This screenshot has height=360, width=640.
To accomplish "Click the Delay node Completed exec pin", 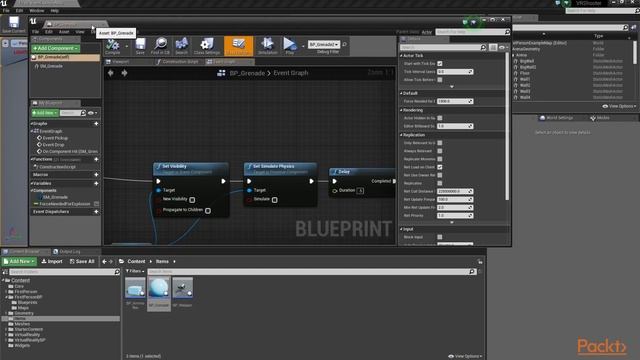I will click(394, 181).
